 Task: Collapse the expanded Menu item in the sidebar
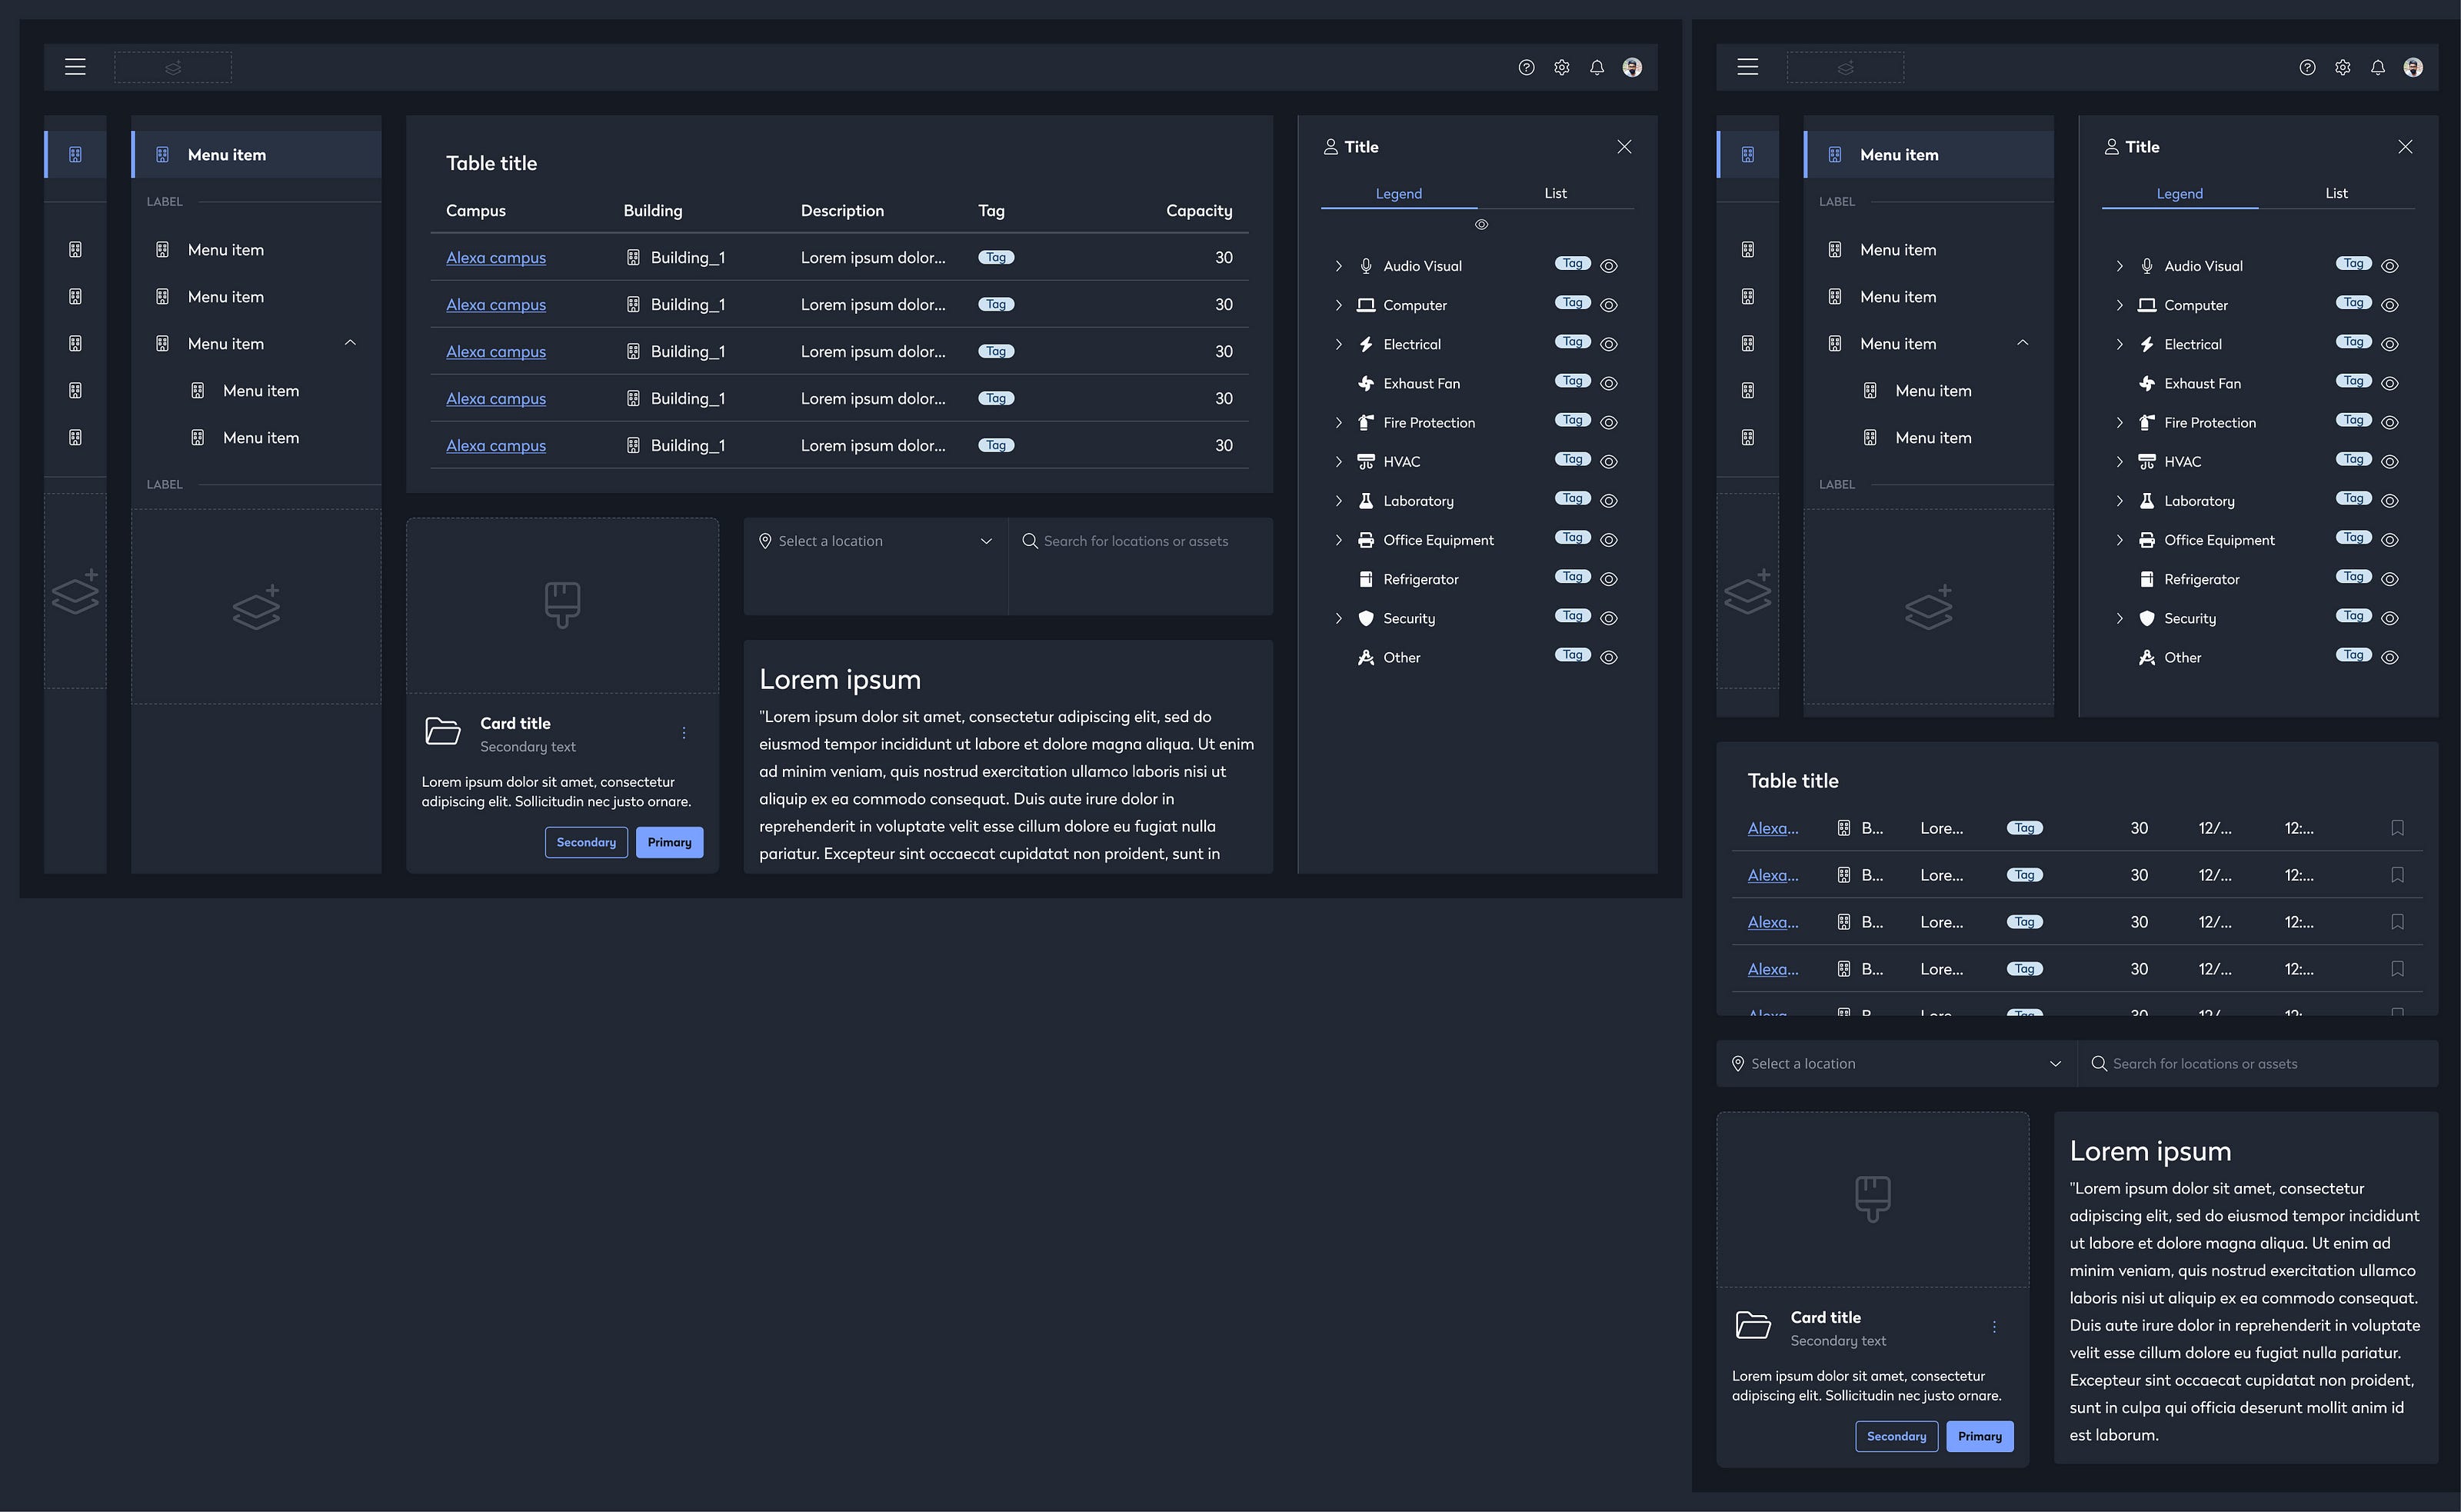(x=350, y=342)
